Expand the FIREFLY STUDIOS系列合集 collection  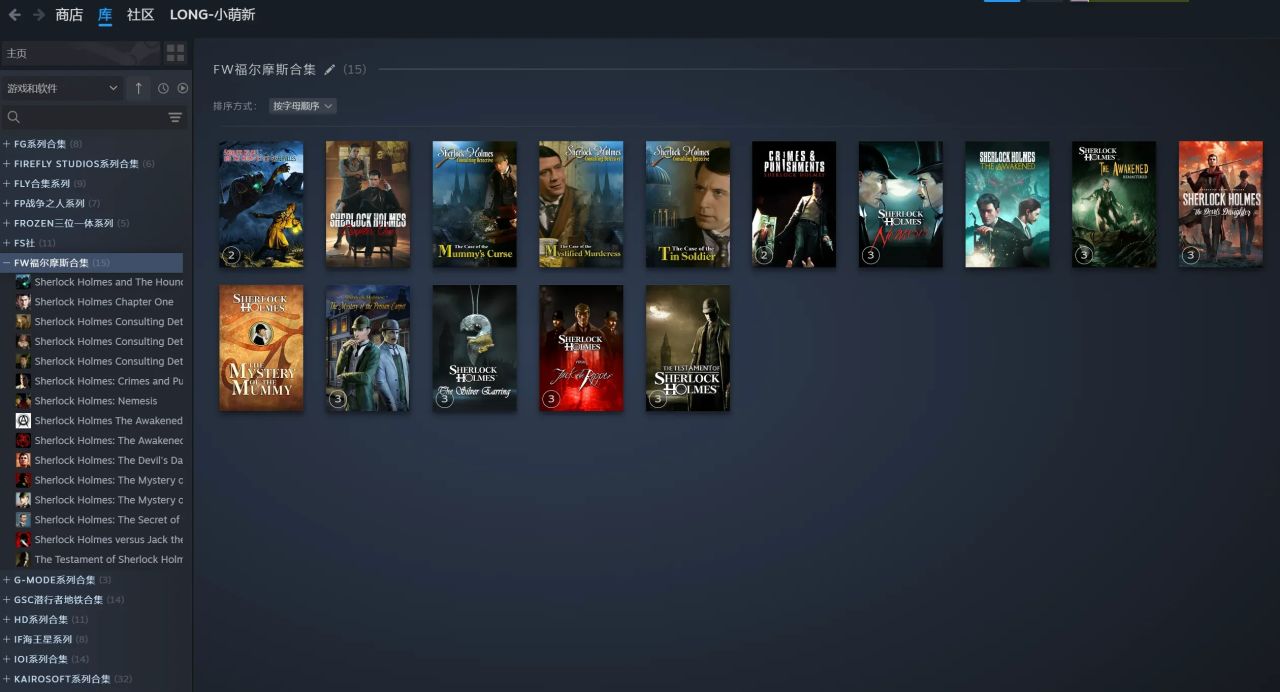pyautogui.click(x=6, y=164)
